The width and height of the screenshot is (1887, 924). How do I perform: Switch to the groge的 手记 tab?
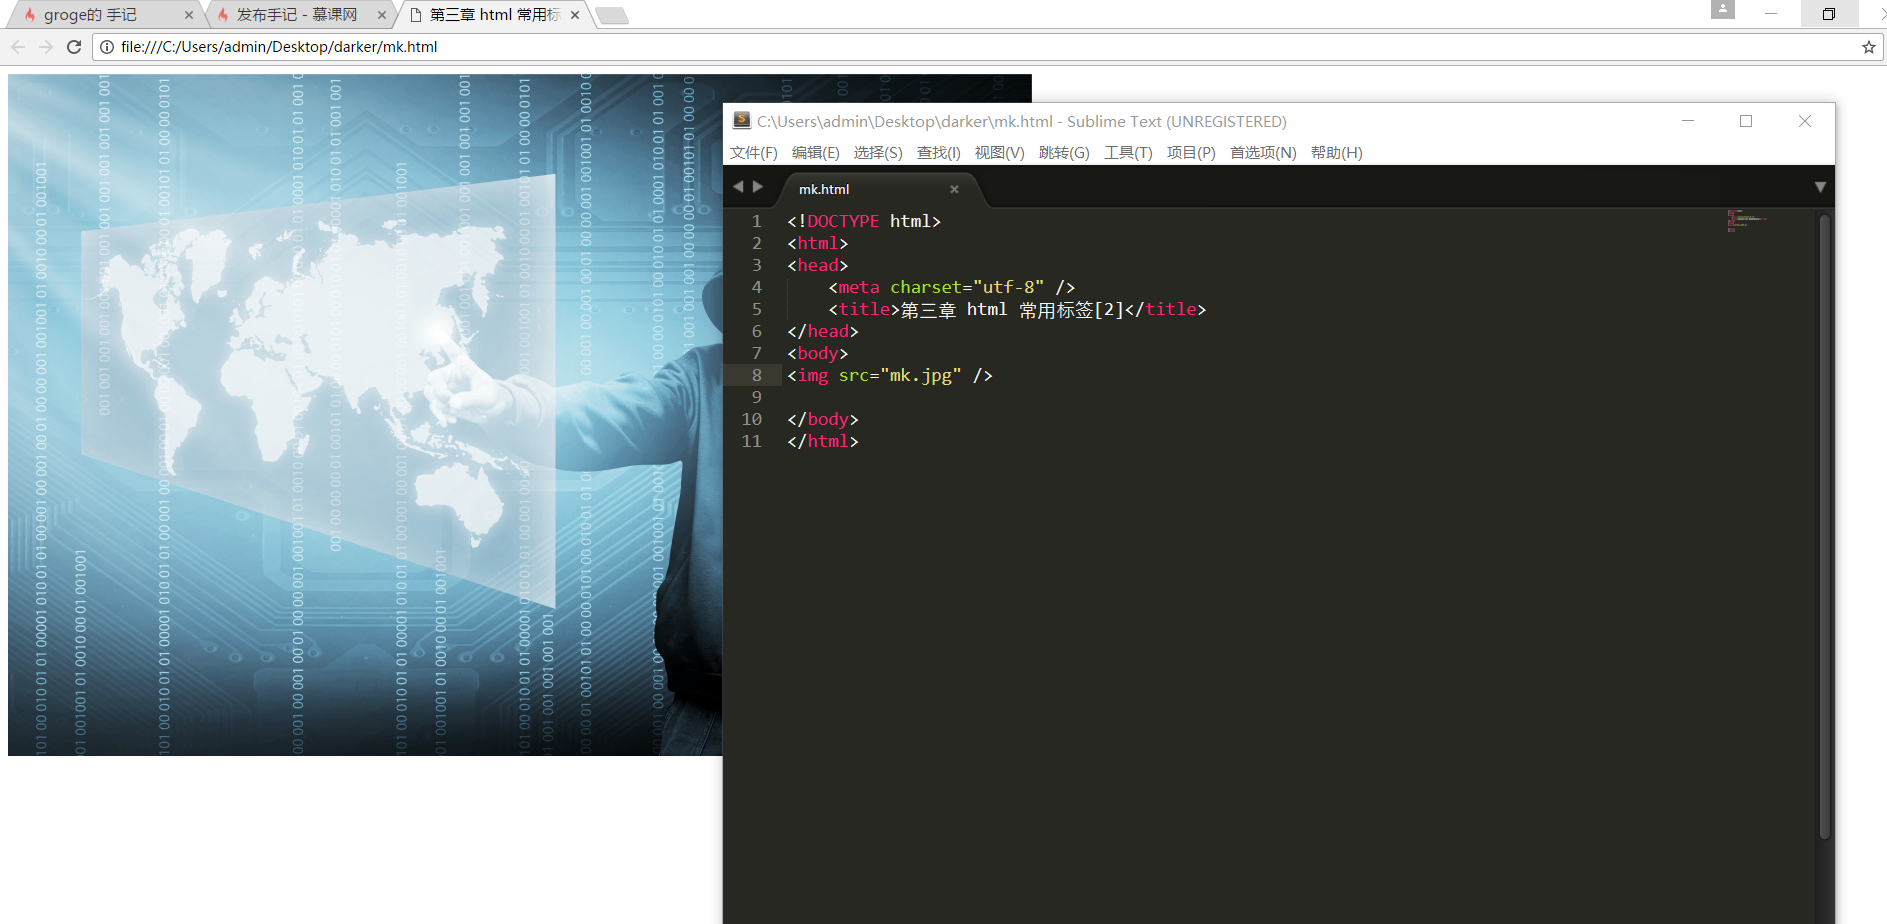[104, 15]
